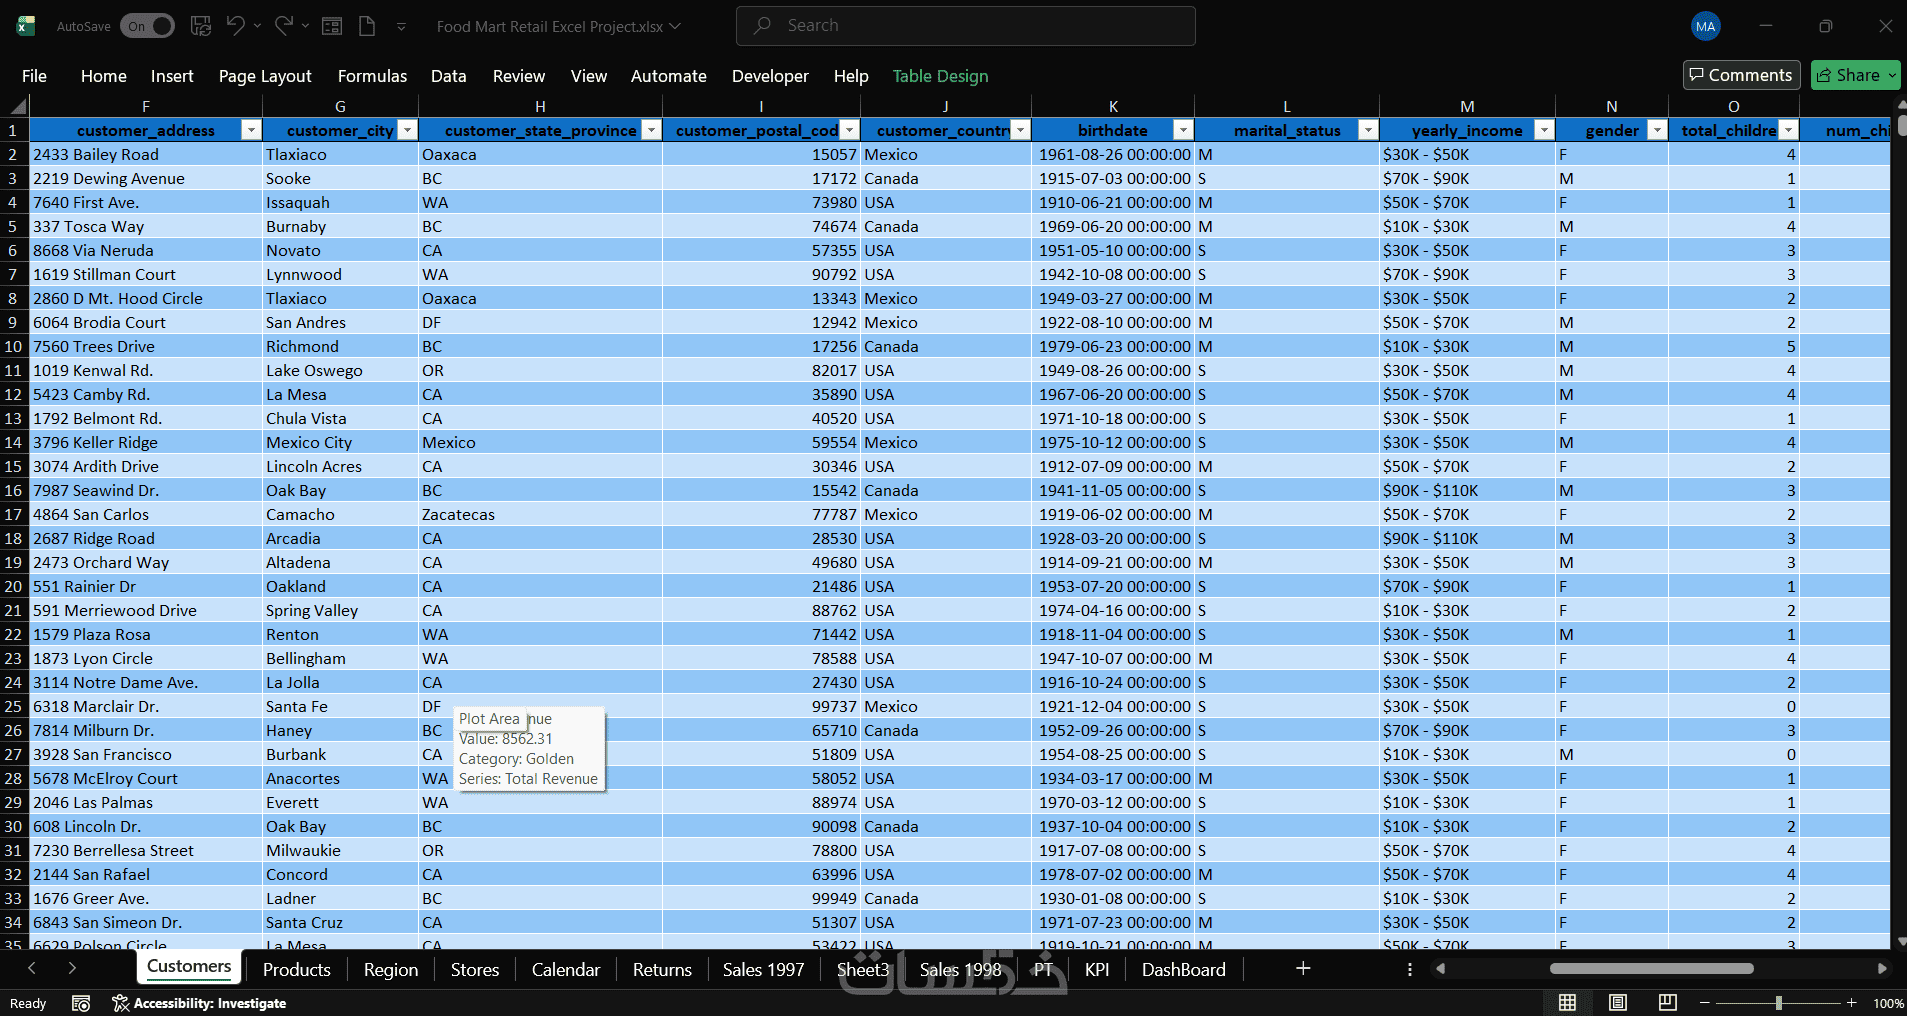The width and height of the screenshot is (1907, 1016).
Task: Click the MA account avatar
Action: pos(1706,27)
